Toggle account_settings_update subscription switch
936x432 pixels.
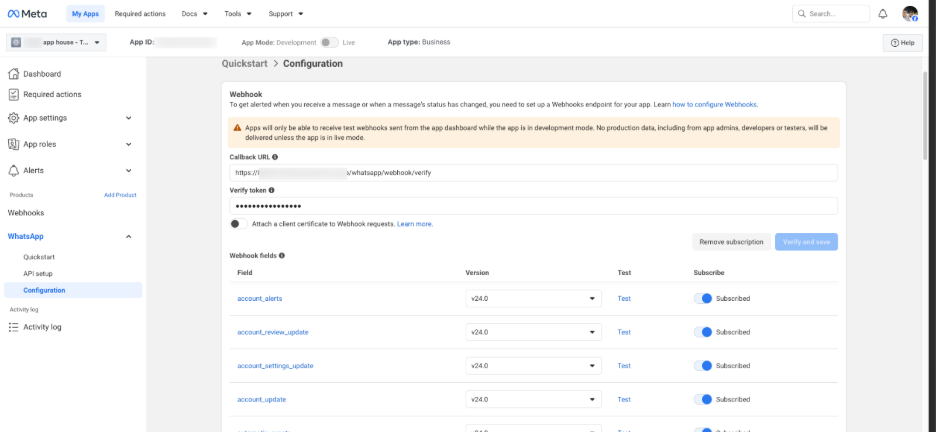[703, 366]
